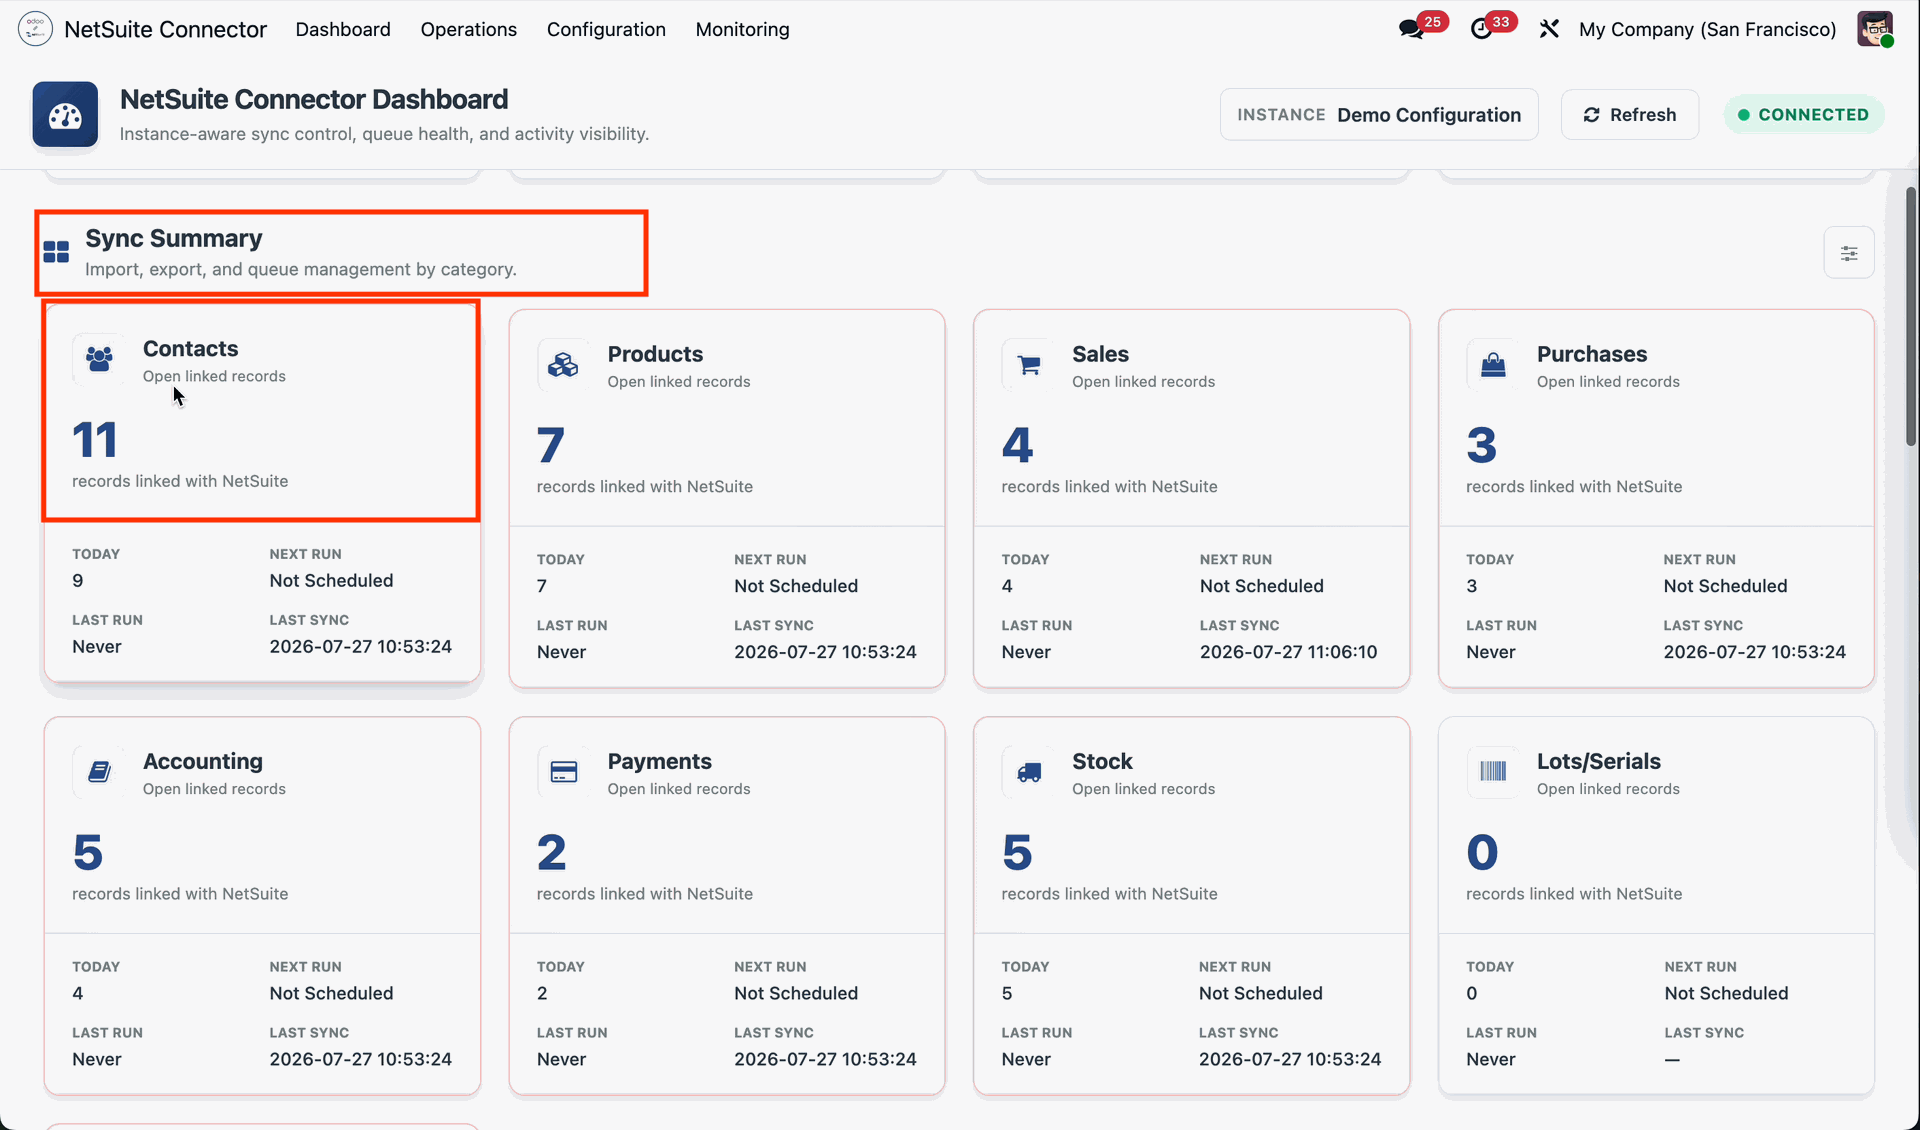1920x1130 pixels.
Task: Open the Operations menu
Action: pyautogui.click(x=469, y=29)
